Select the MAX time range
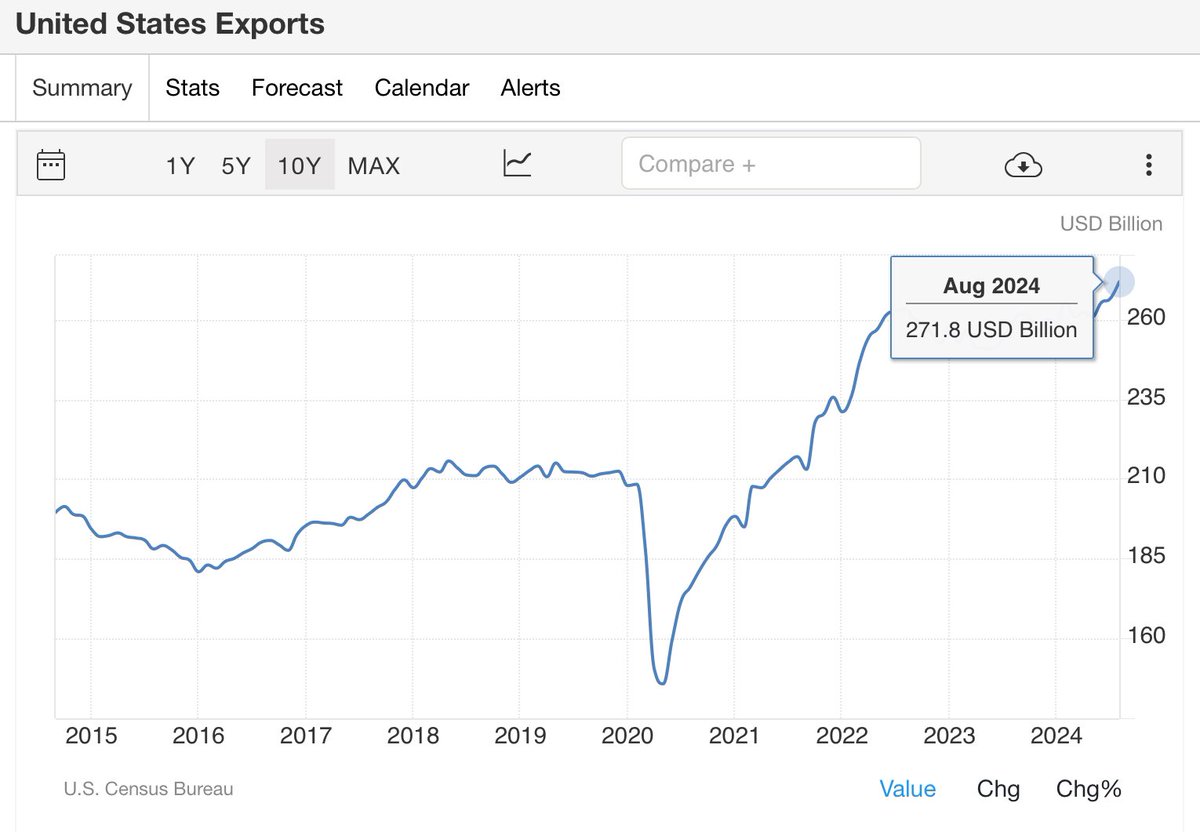The width and height of the screenshot is (1200, 832). tap(374, 166)
